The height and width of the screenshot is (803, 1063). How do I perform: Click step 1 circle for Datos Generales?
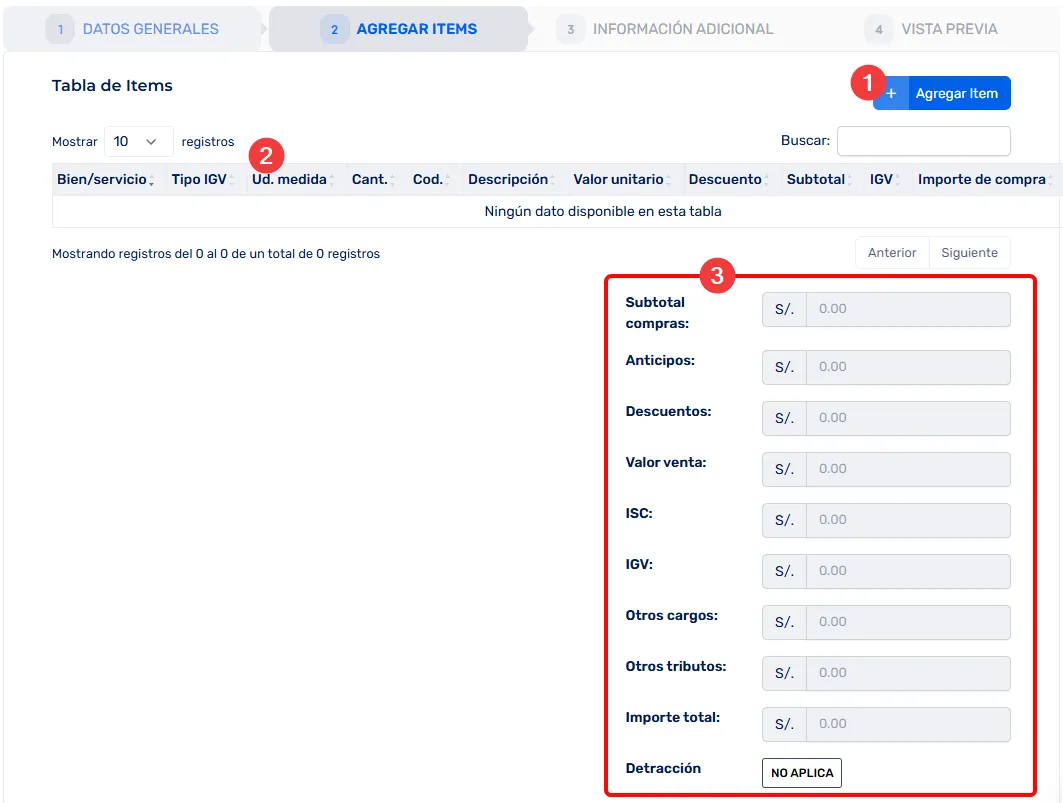(60, 29)
